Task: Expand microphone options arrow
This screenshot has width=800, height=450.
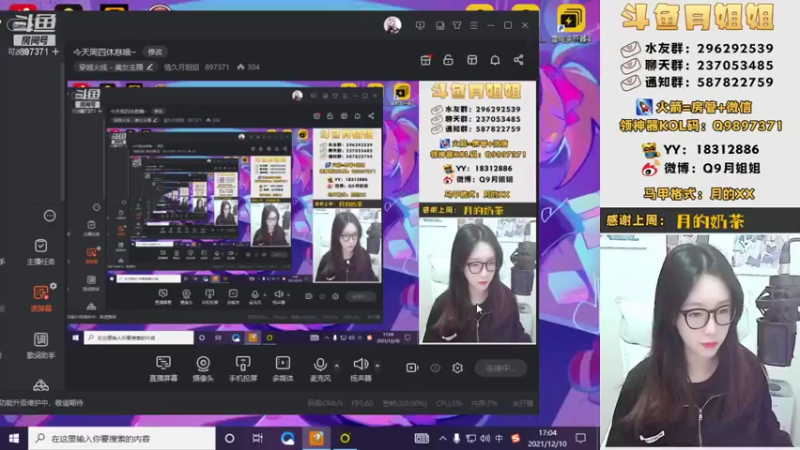Action: [x=337, y=366]
